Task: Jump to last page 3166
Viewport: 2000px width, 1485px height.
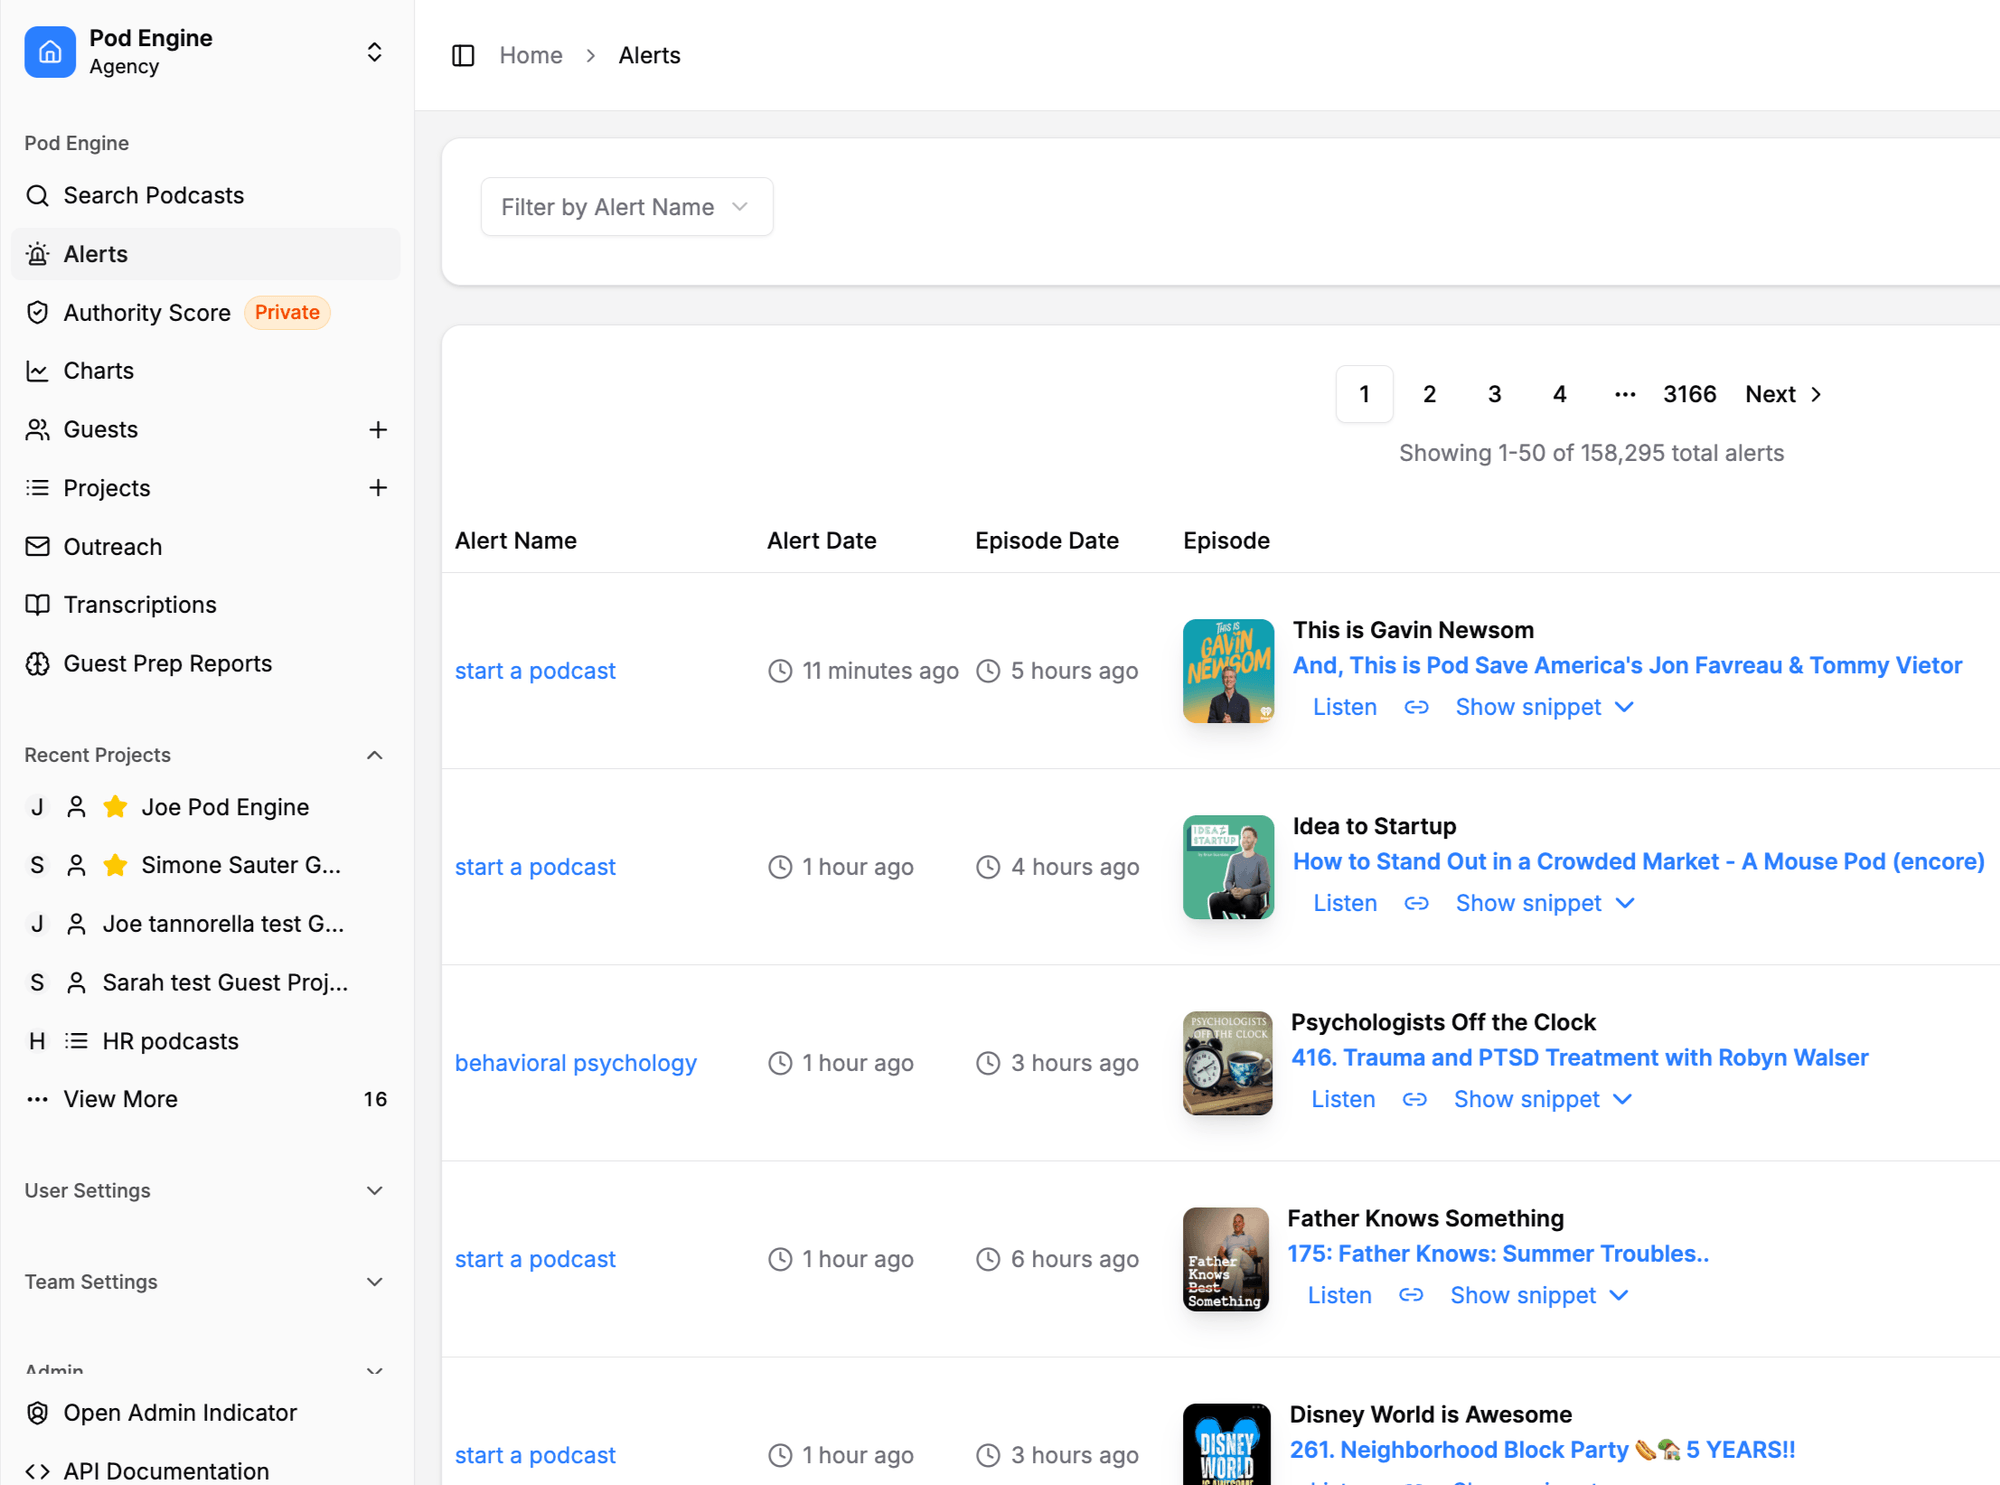Action: tap(1689, 394)
